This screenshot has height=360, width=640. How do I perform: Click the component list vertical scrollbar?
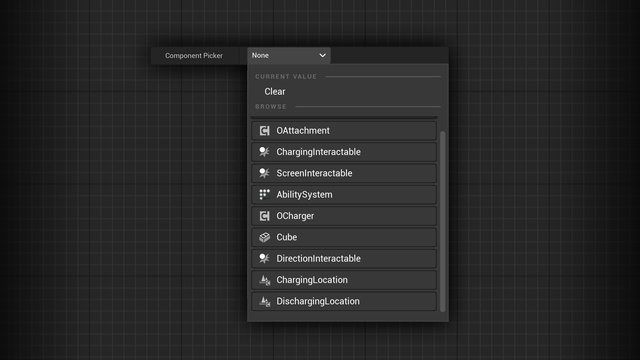tap(442, 221)
